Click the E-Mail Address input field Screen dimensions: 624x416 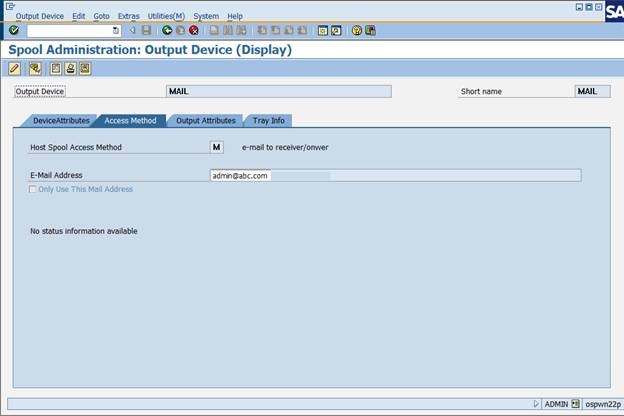(395, 176)
